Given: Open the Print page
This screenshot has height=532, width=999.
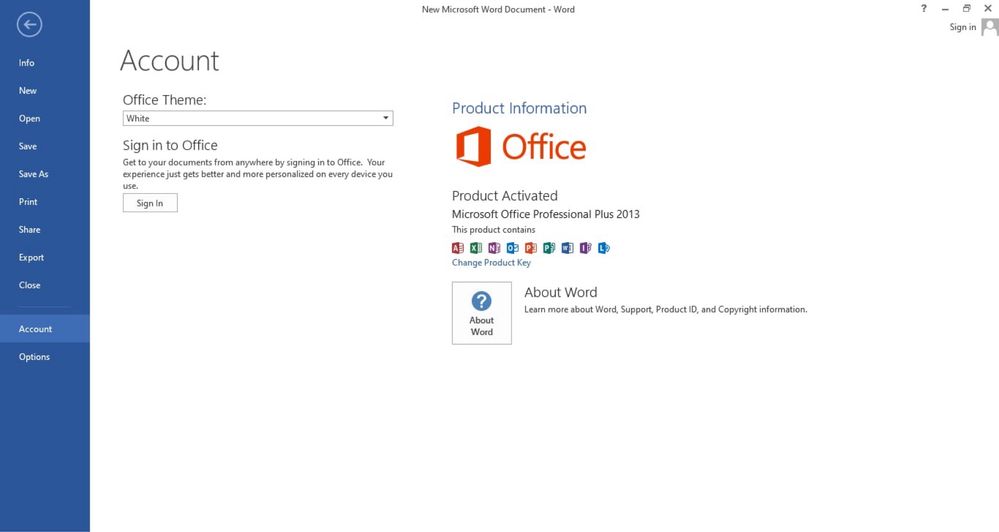Looking at the screenshot, I should (x=45, y=202).
